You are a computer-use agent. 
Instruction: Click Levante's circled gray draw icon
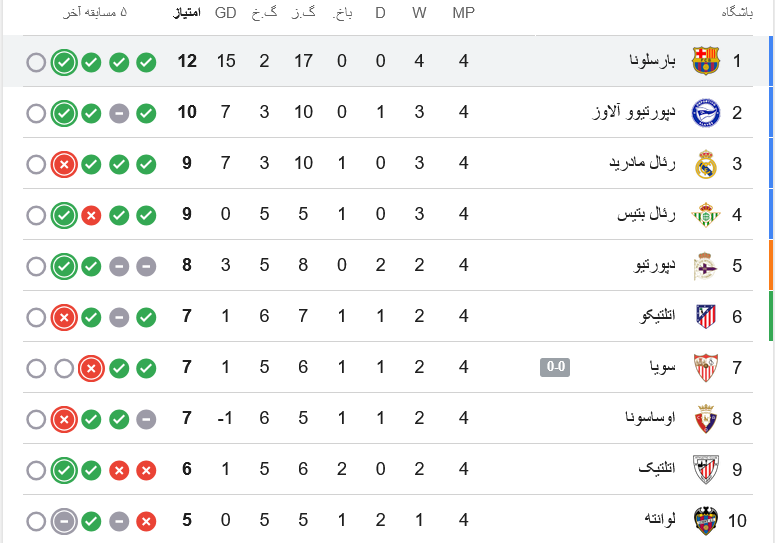pyautogui.click(x=64, y=521)
